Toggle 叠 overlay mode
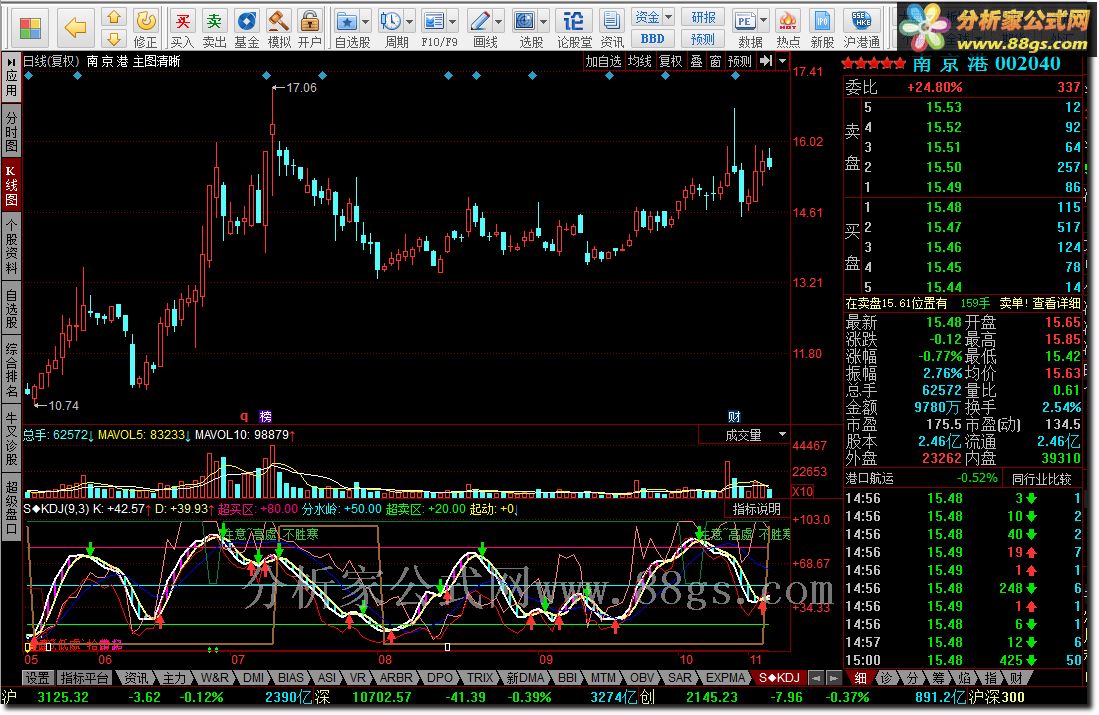1099x715 pixels. [x=696, y=61]
